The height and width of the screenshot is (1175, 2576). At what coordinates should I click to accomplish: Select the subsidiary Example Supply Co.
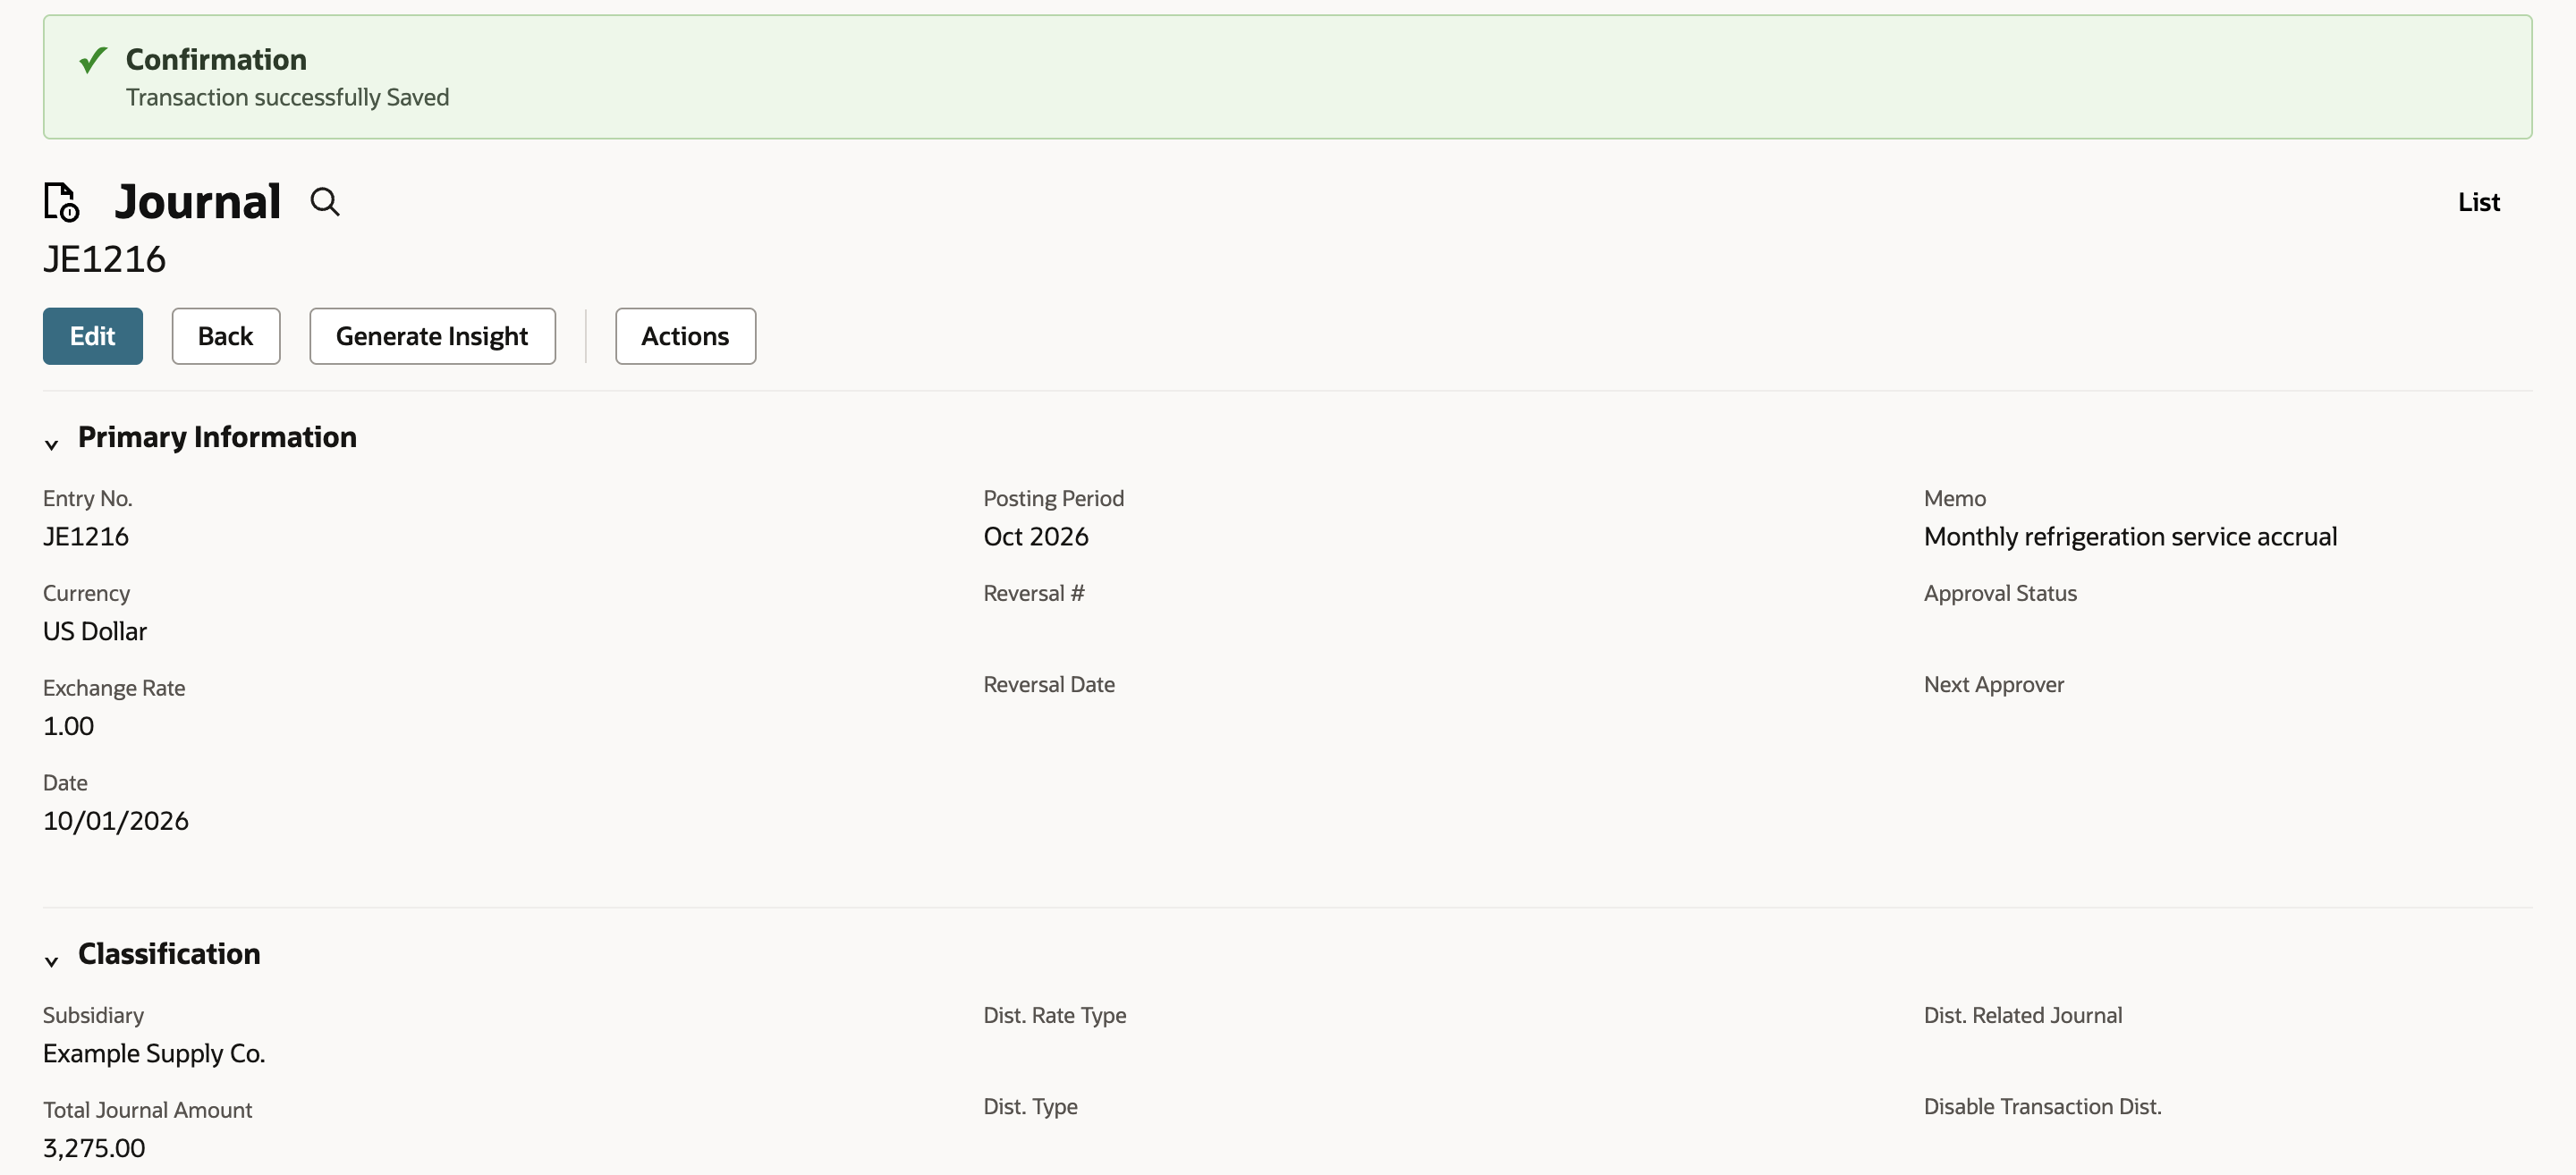(x=154, y=1053)
